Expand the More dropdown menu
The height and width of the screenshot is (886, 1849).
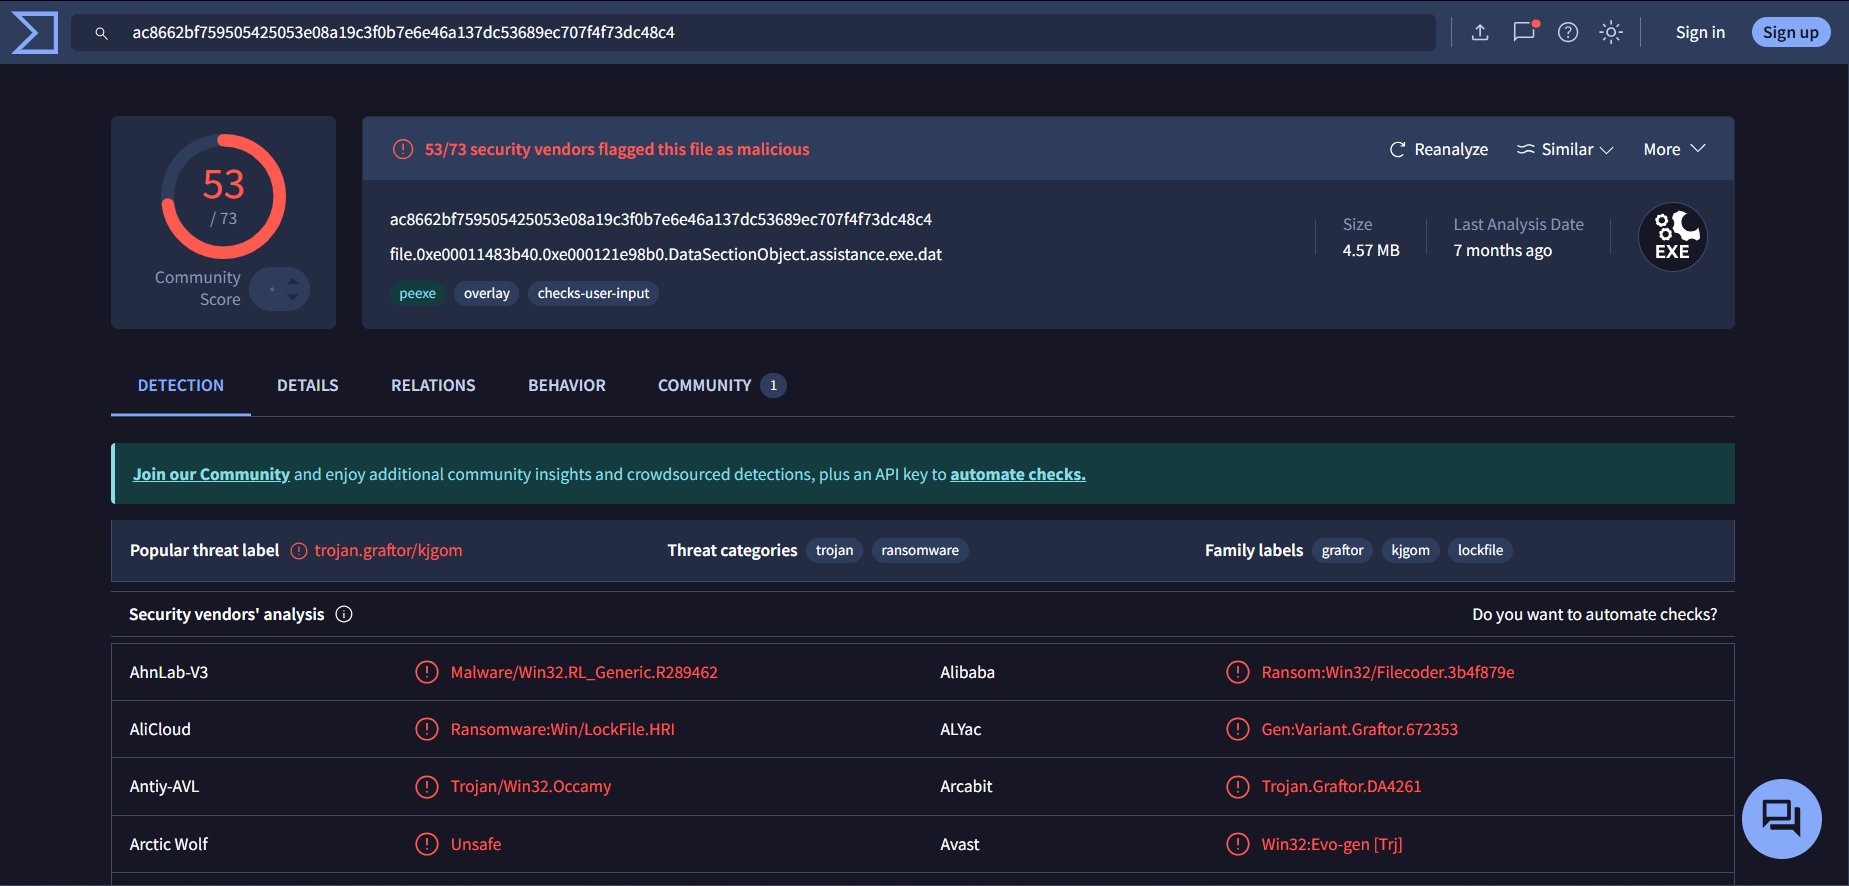coord(1674,149)
